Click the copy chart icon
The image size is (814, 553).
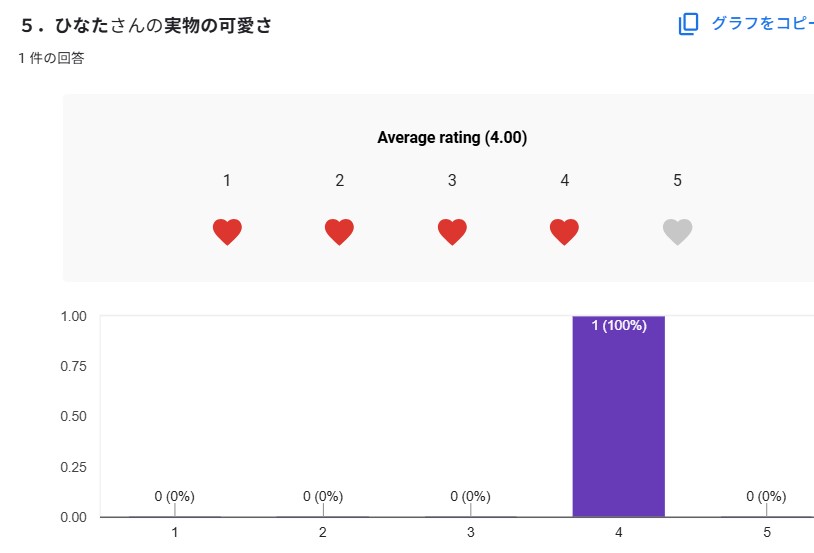point(688,24)
